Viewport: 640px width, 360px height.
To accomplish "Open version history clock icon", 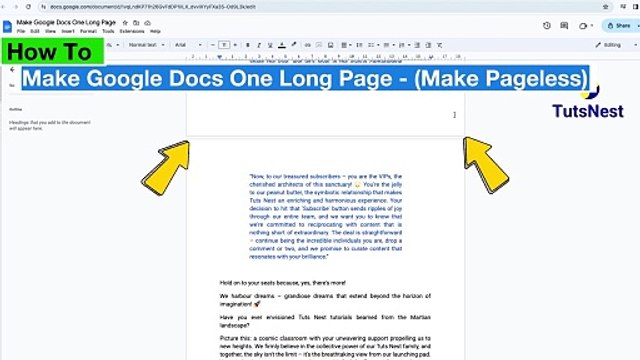I will pyautogui.click(x=547, y=26).
